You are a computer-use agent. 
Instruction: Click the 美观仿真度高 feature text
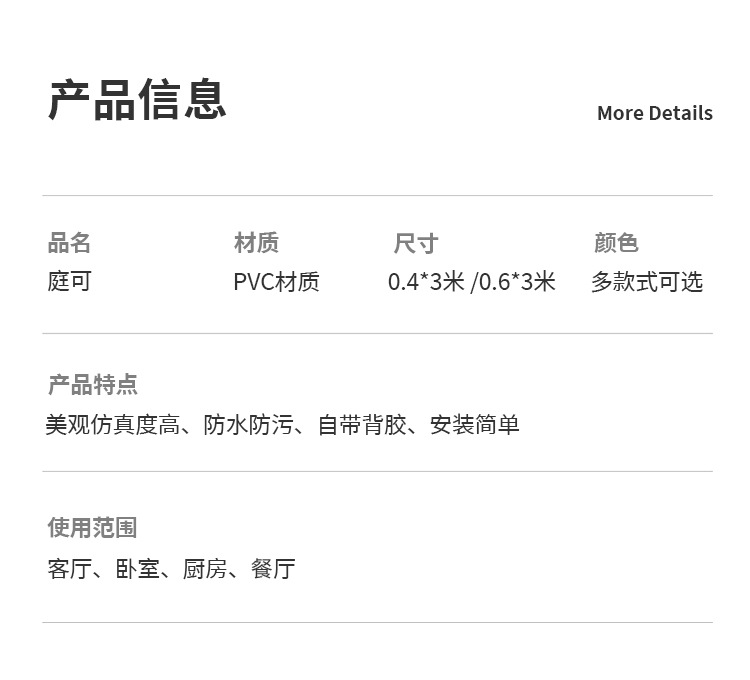[x=112, y=425]
